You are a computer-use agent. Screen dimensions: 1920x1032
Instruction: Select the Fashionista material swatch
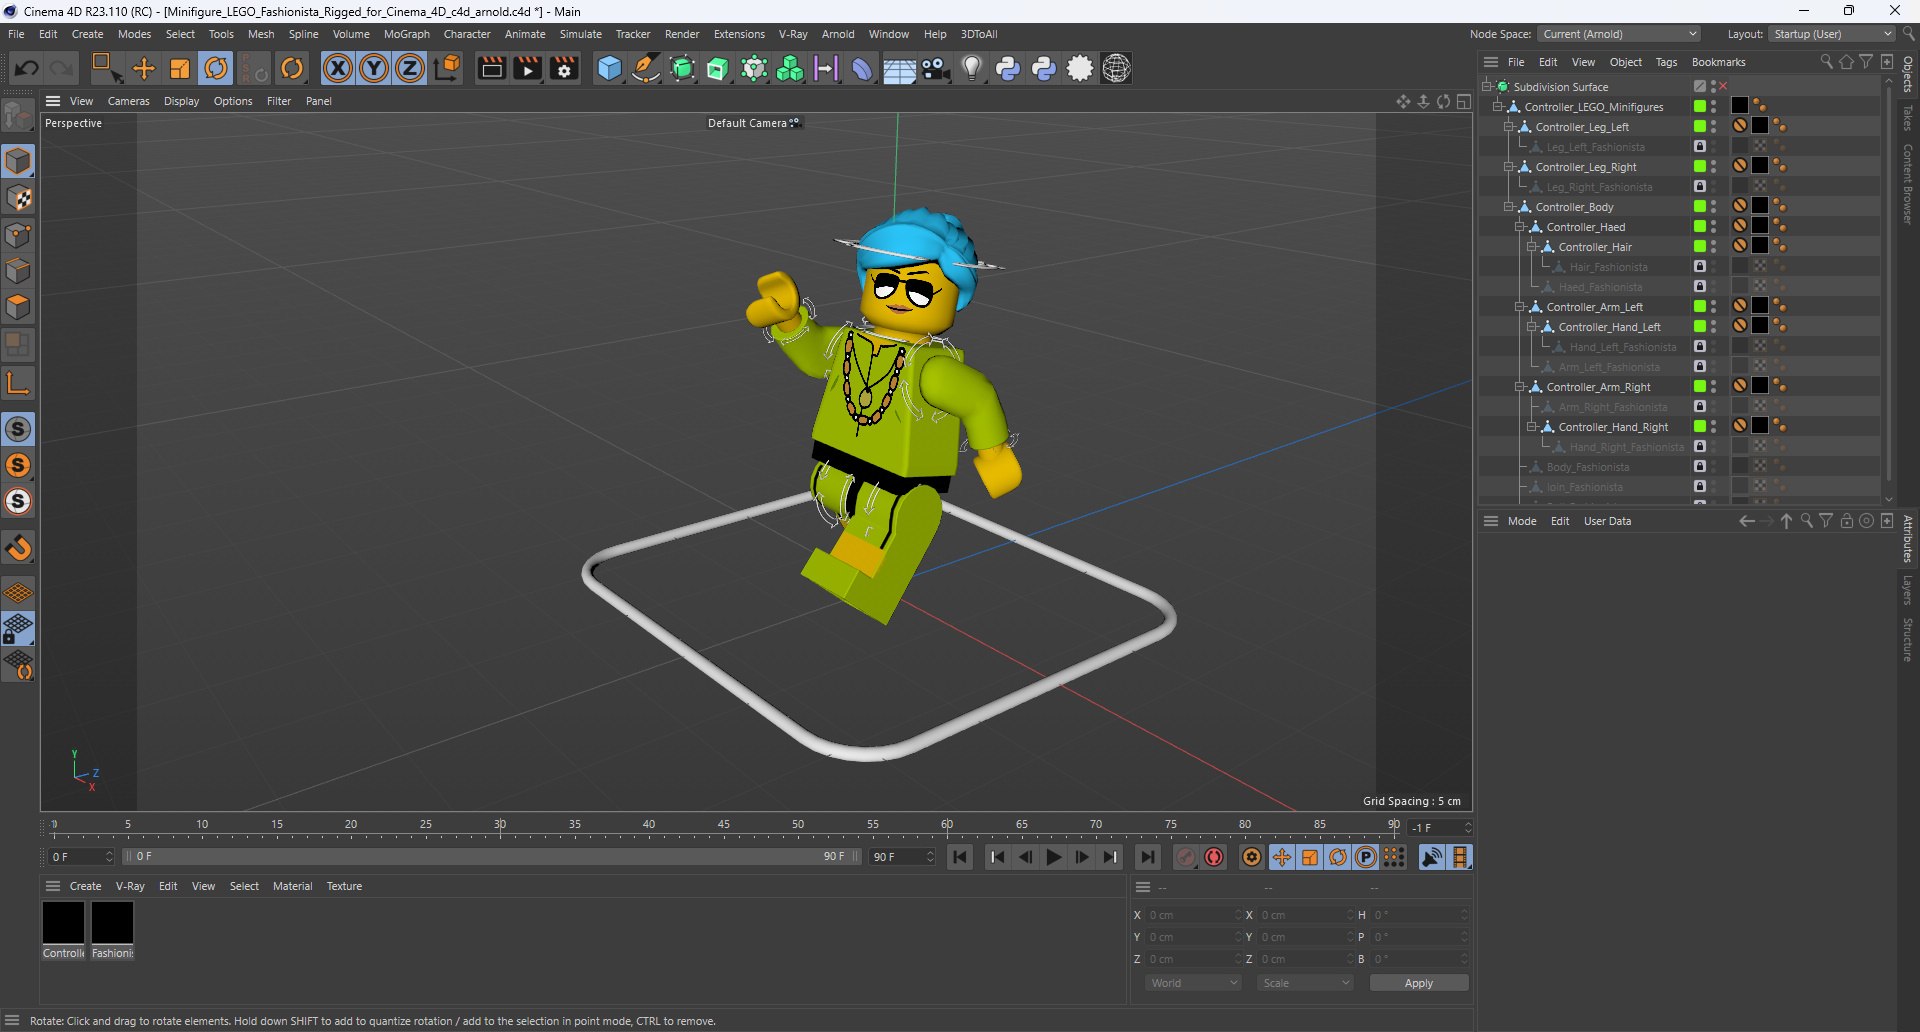click(112, 922)
